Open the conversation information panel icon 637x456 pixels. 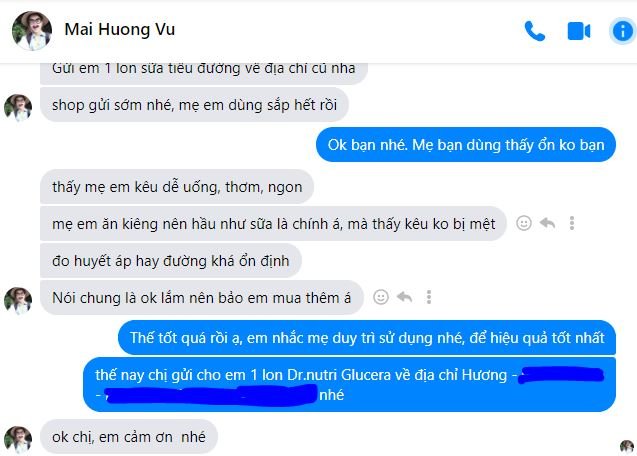pyautogui.click(x=622, y=31)
